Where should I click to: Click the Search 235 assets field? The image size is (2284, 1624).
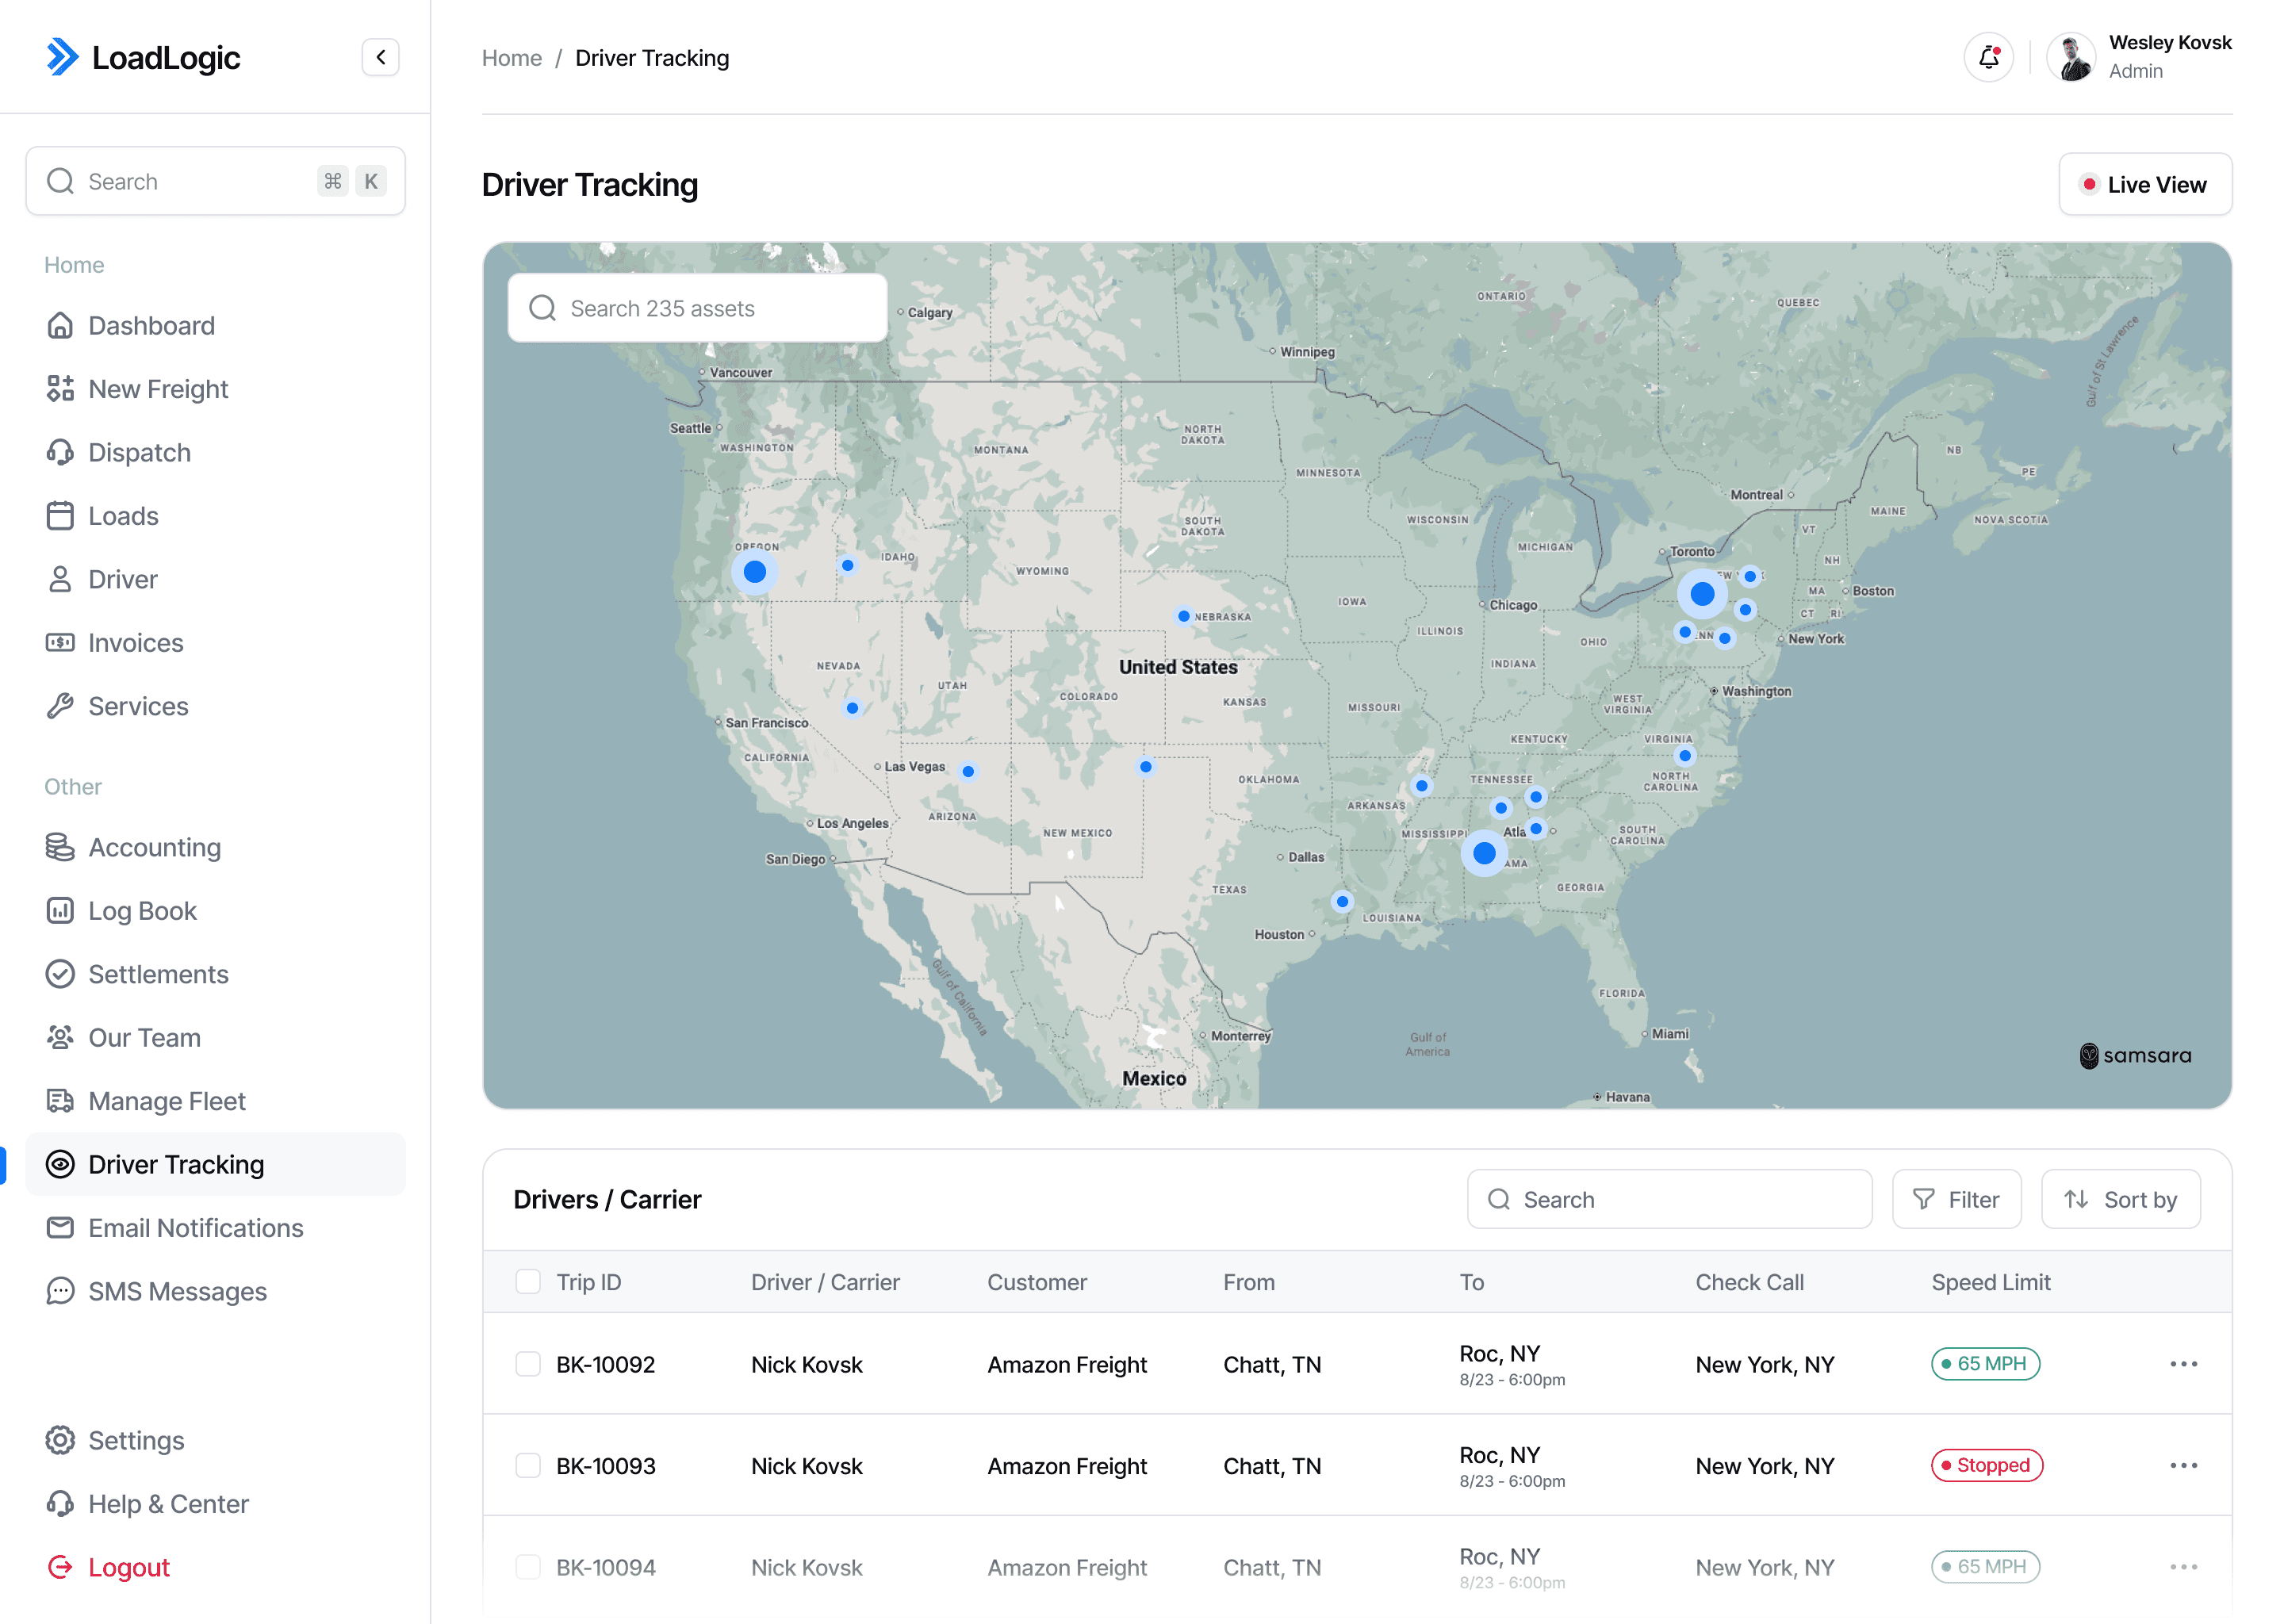tap(698, 309)
